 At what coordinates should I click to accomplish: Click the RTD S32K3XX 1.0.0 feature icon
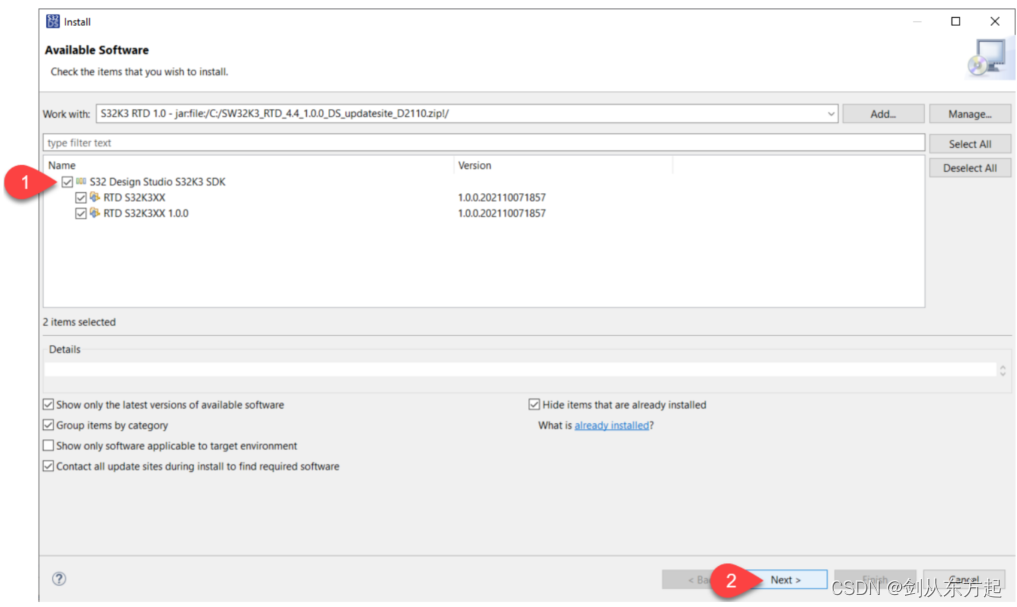pos(95,213)
